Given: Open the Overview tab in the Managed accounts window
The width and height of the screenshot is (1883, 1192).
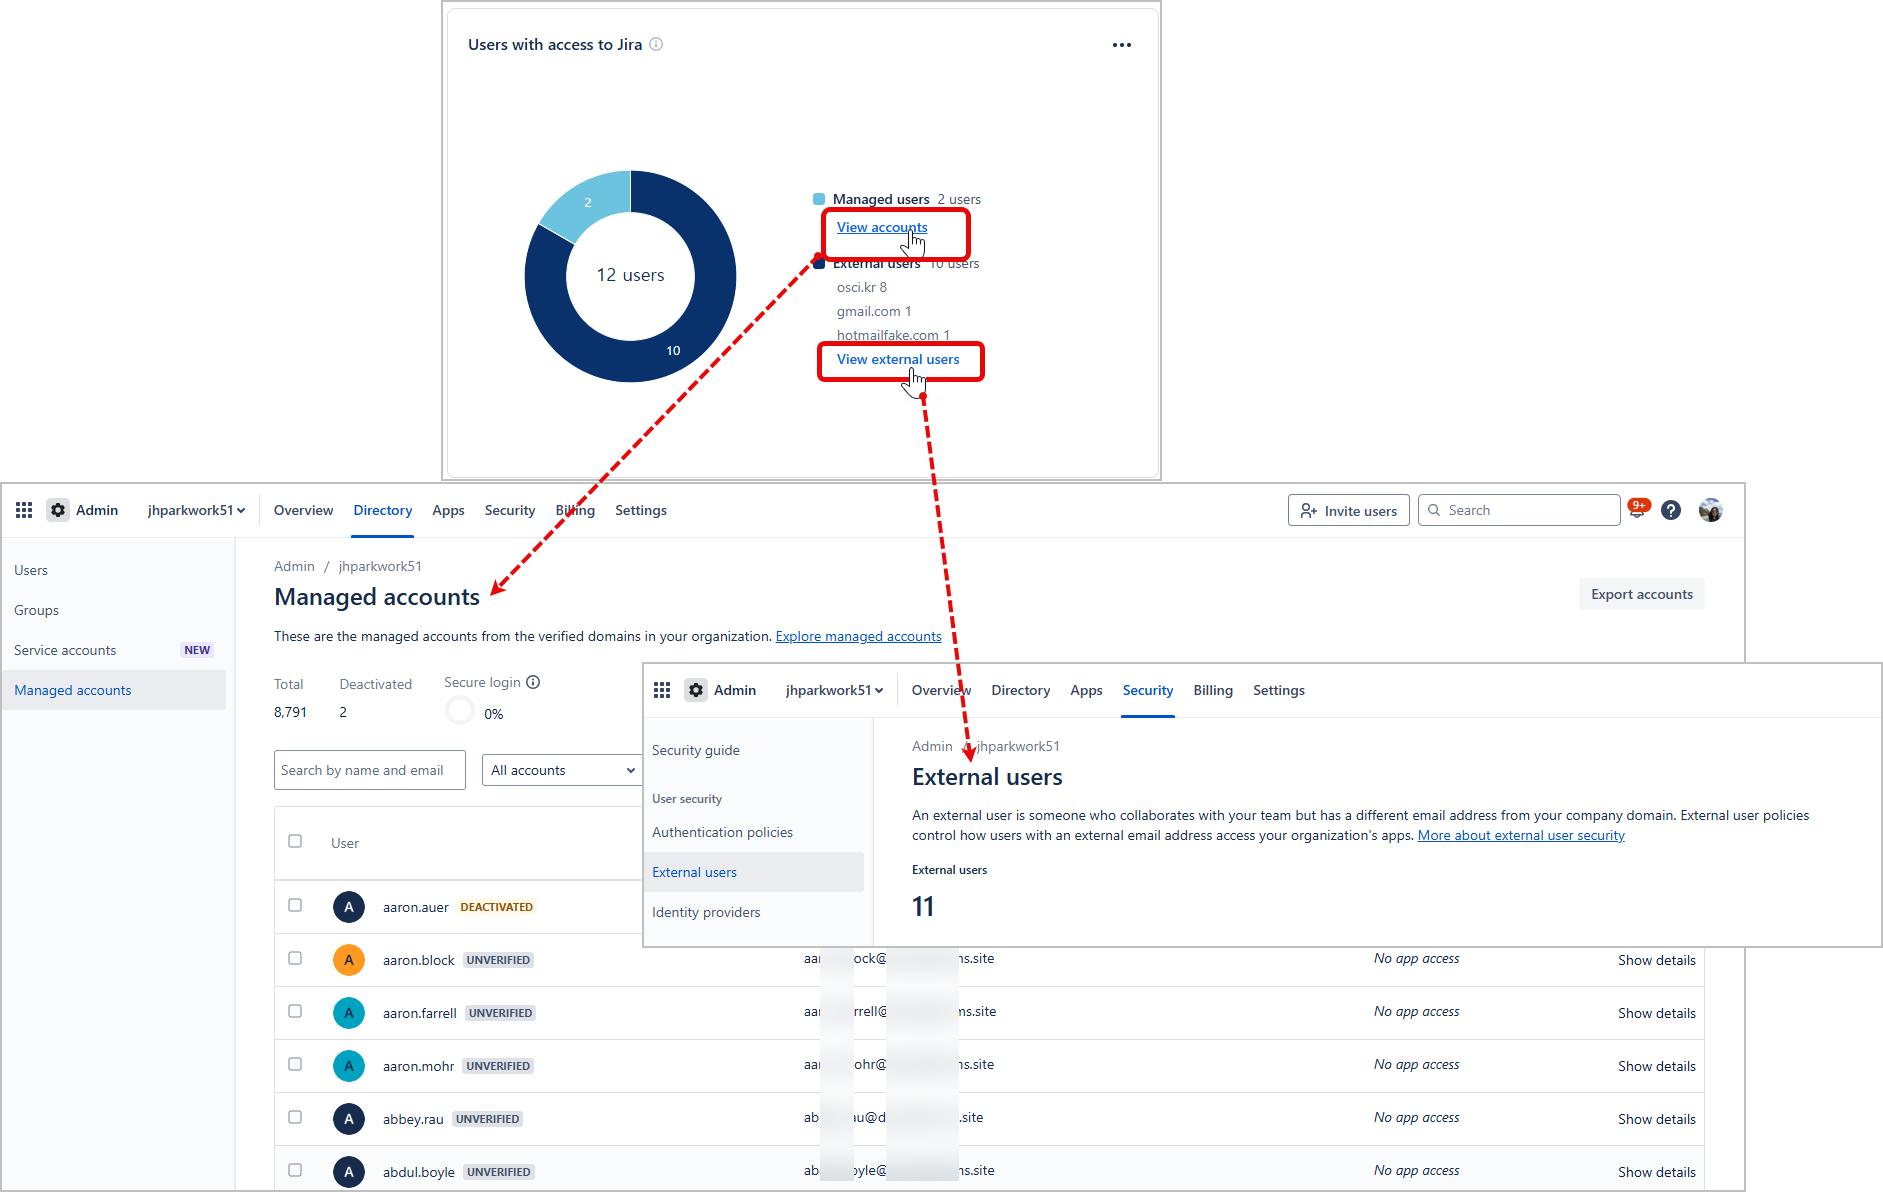Looking at the screenshot, I should tap(303, 510).
